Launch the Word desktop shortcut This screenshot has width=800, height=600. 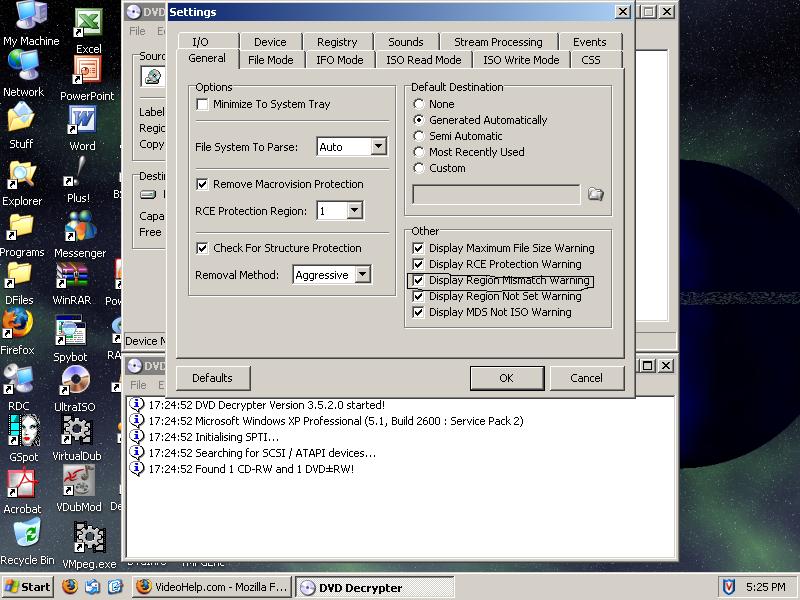coord(82,129)
